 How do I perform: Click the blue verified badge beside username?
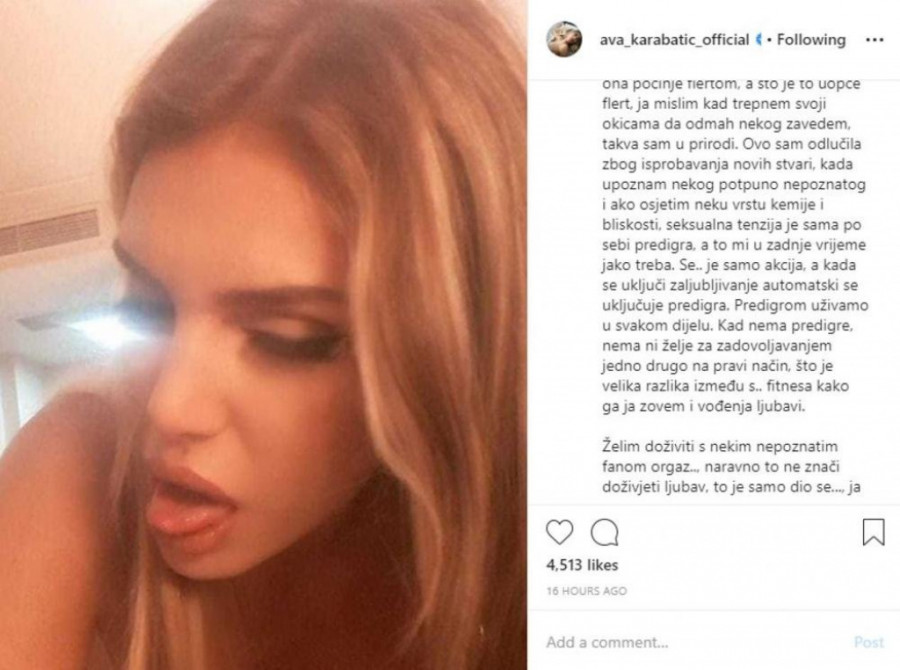(759, 40)
